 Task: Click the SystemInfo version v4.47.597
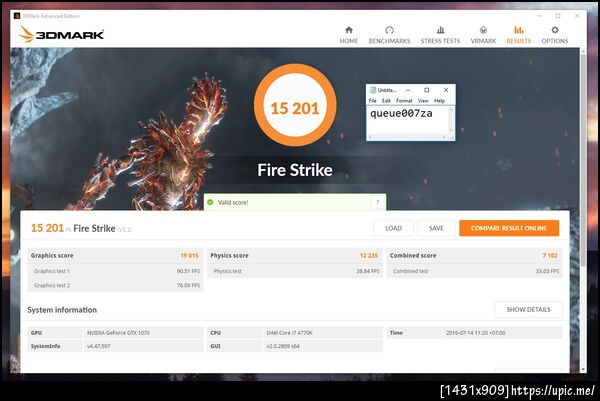coord(98,346)
